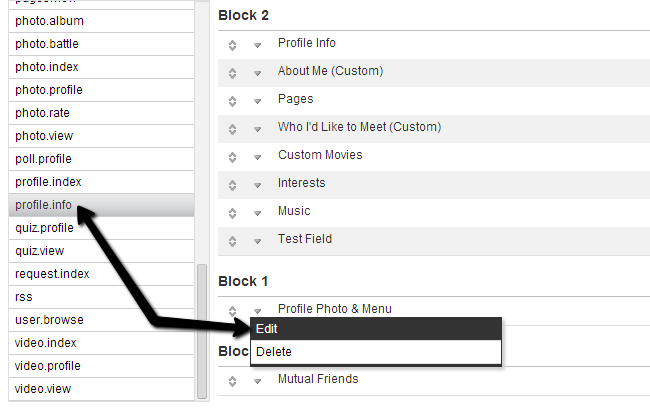Viewport: 650px width, 412px height.
Task: Expand the dropdown arrow next to Profile Info
Action: (x=257, y=45)
